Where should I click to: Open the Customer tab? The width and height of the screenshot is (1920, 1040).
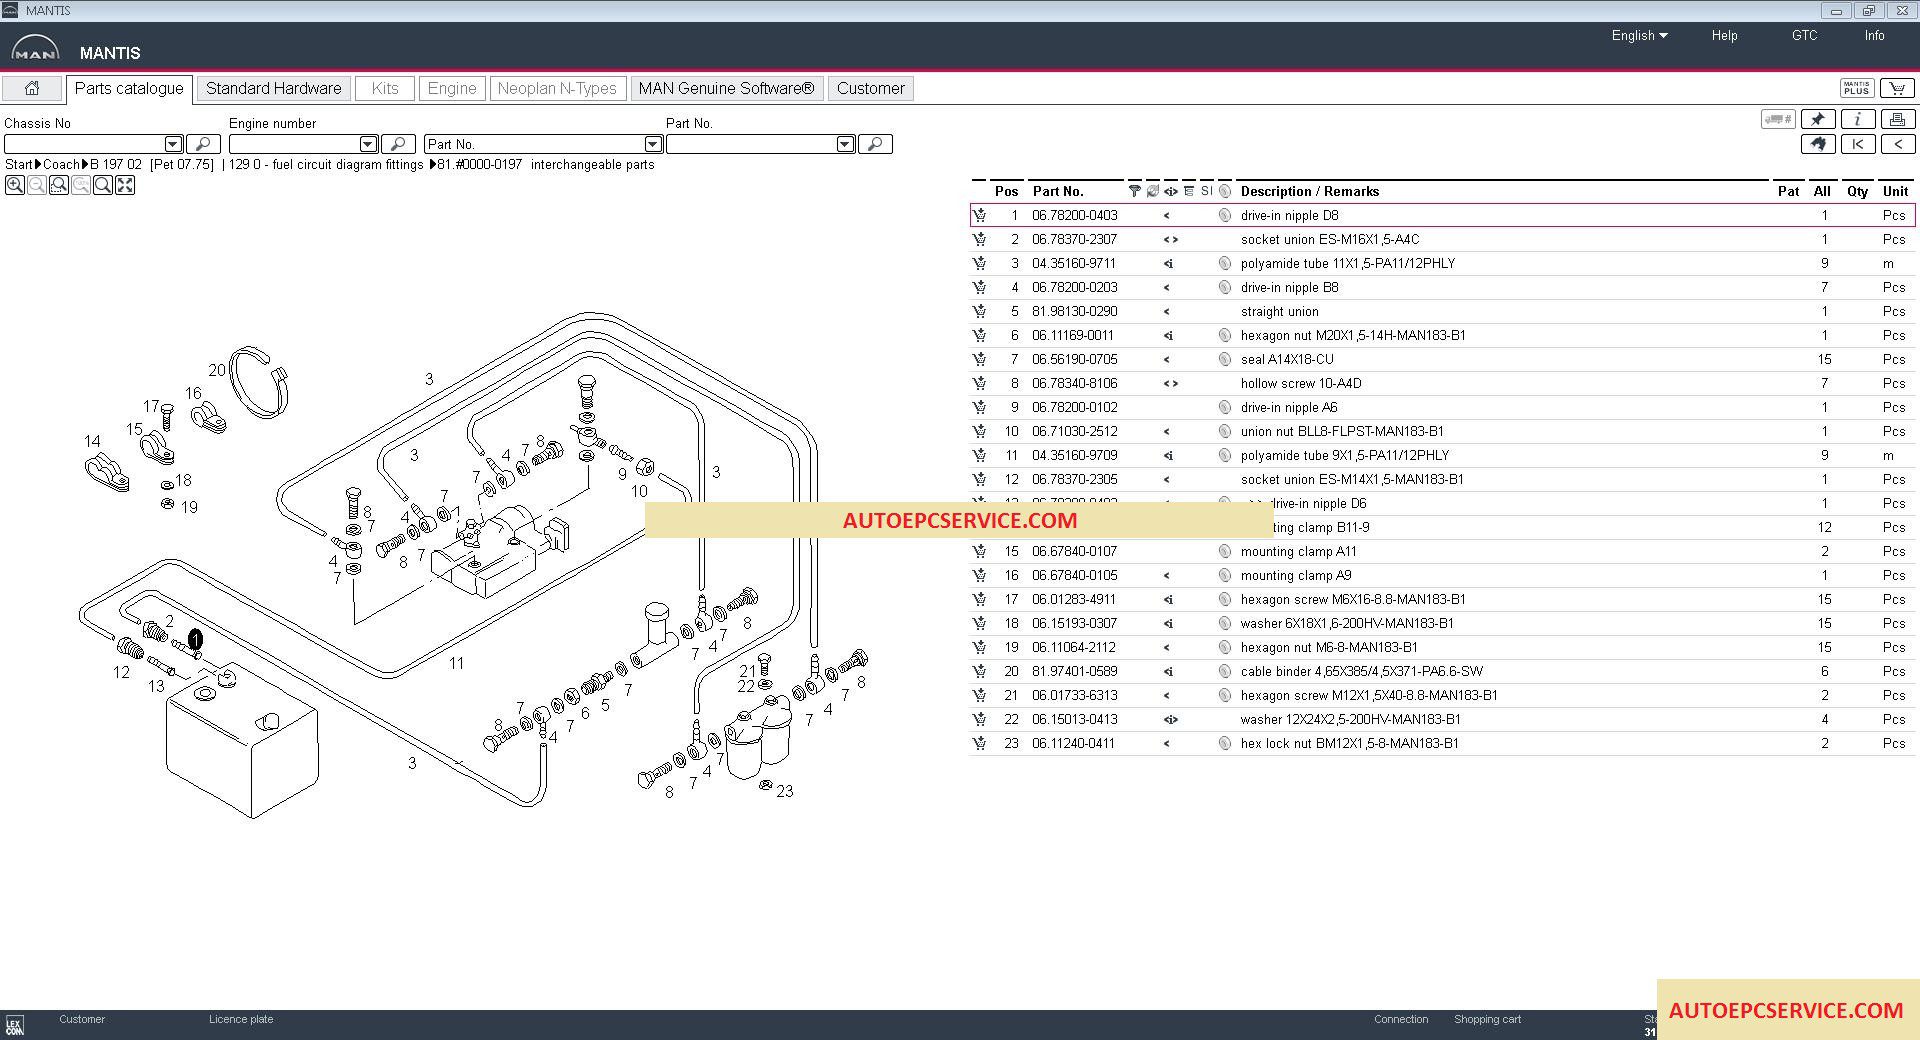click(x=871, y=89)
